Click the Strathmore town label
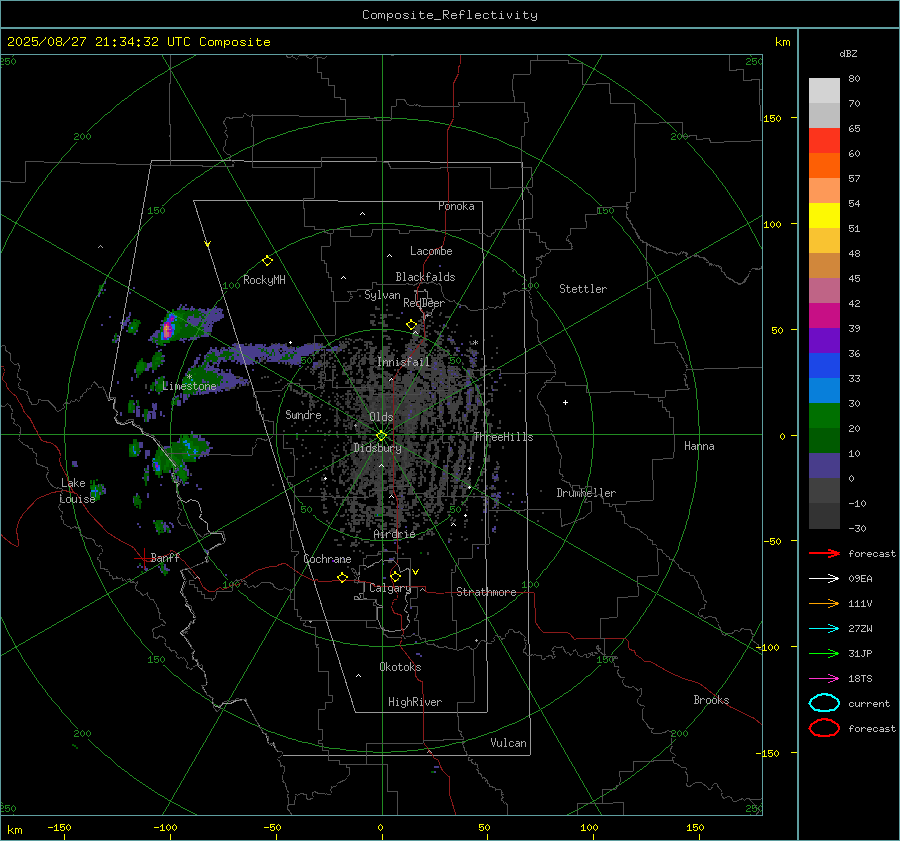The image size is (900, 841). [486, 592]
